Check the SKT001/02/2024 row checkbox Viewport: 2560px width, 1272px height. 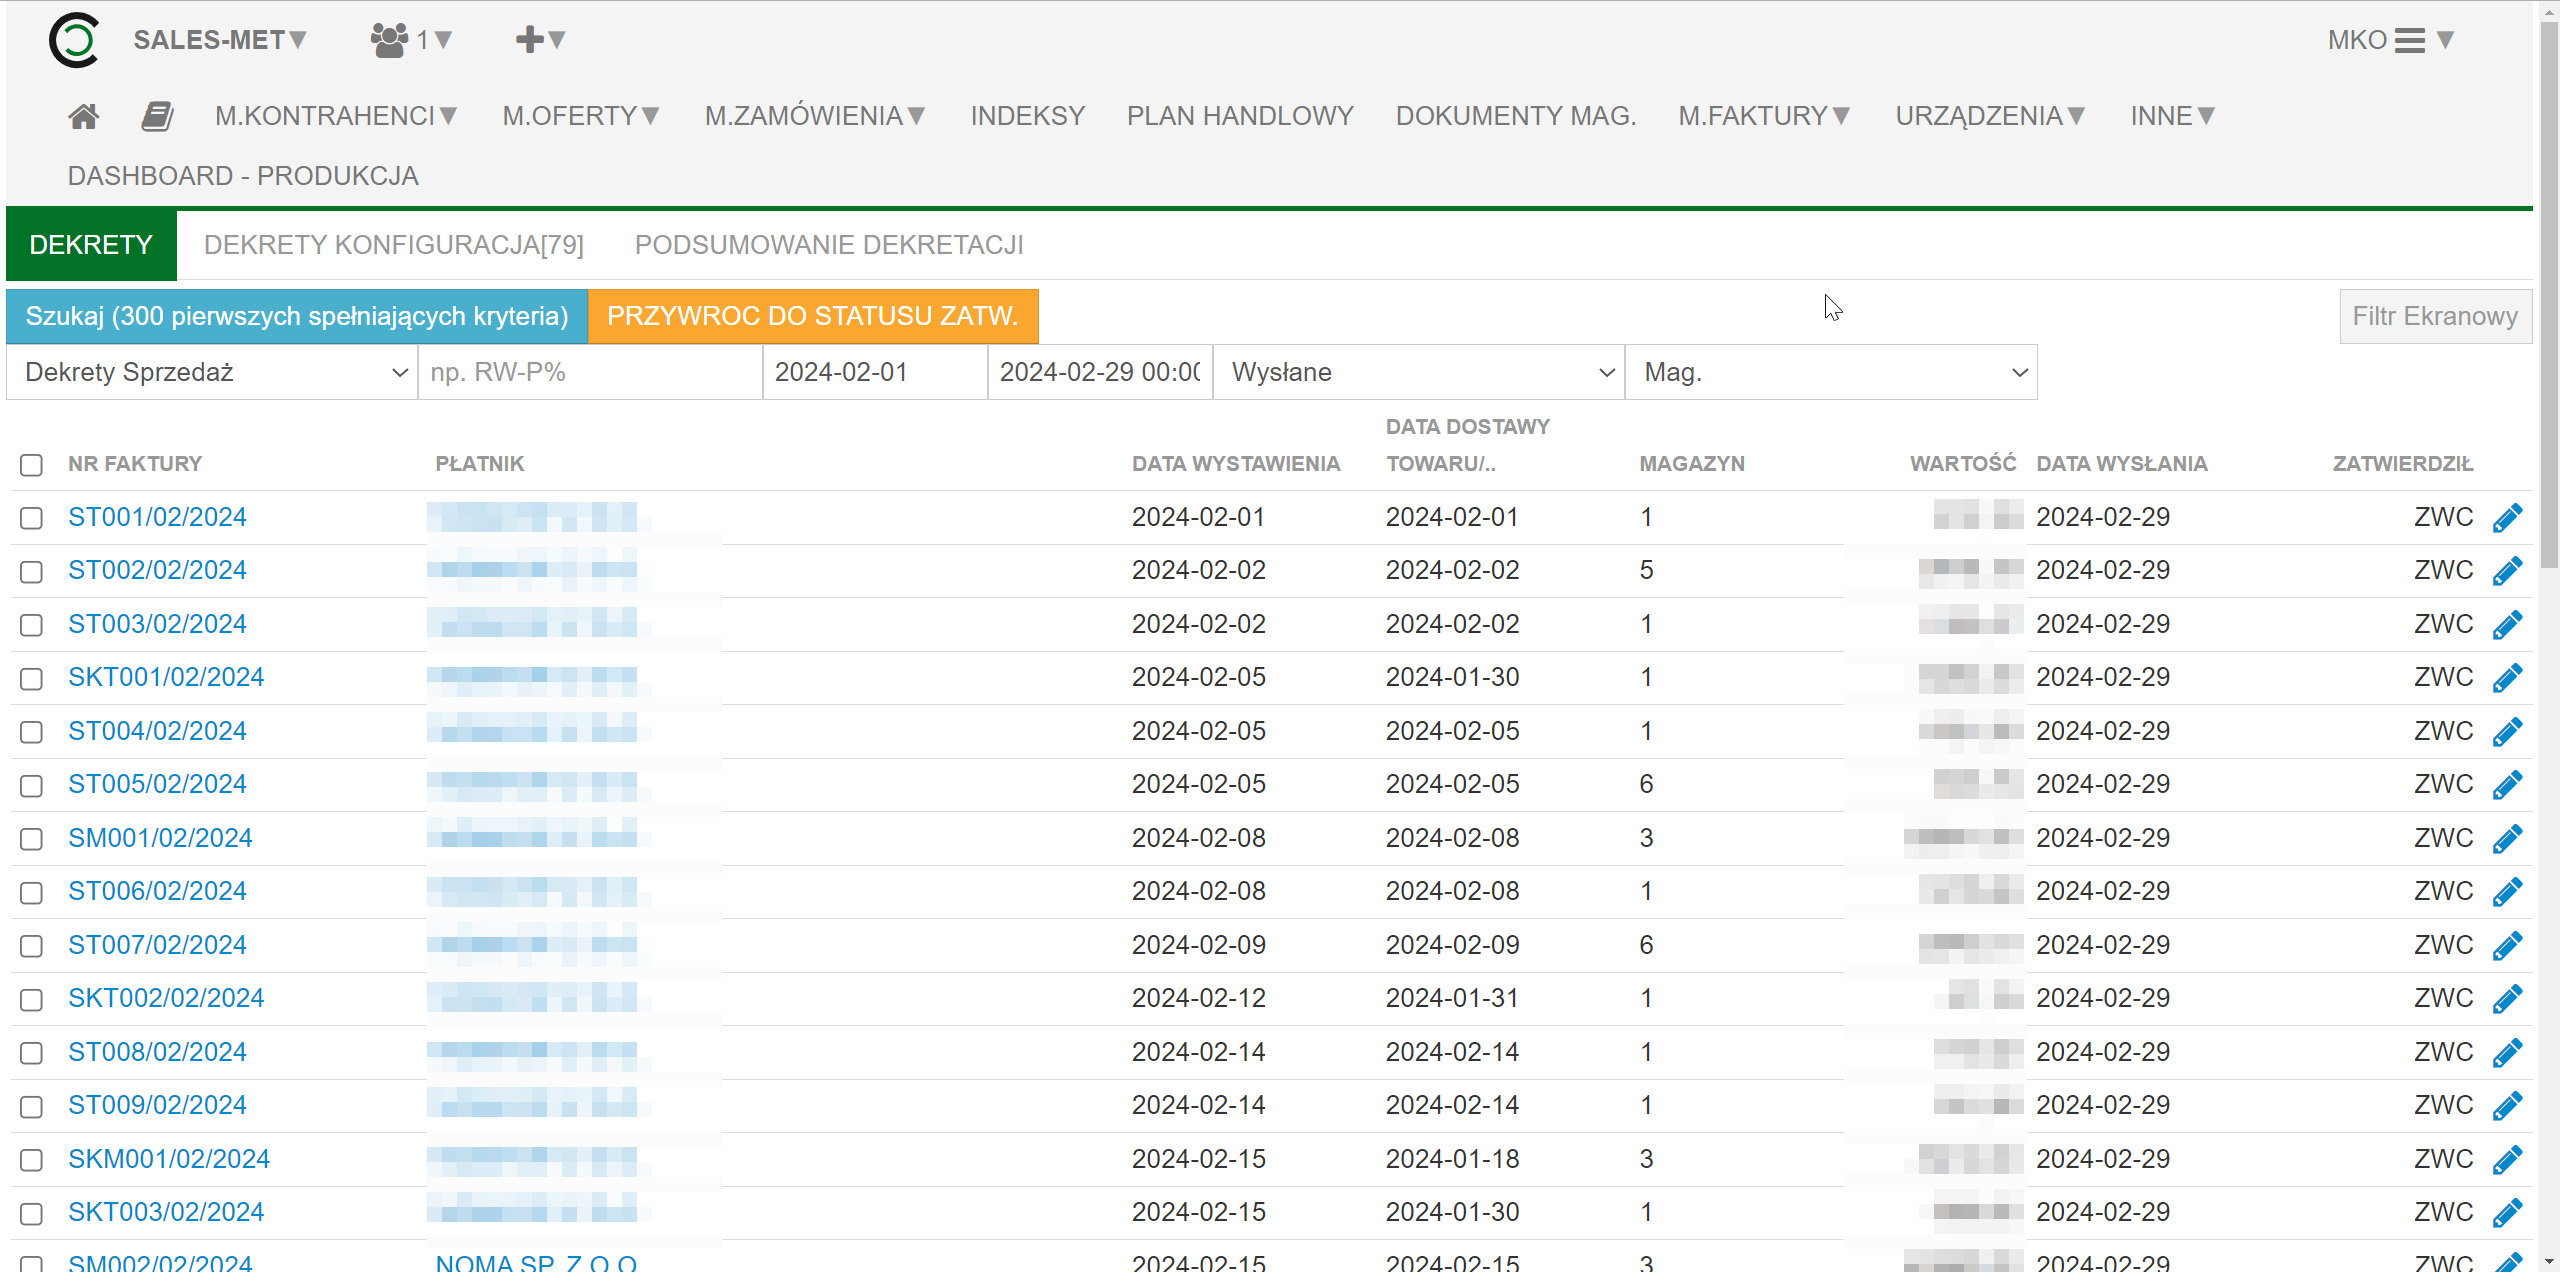coord(31,679)
